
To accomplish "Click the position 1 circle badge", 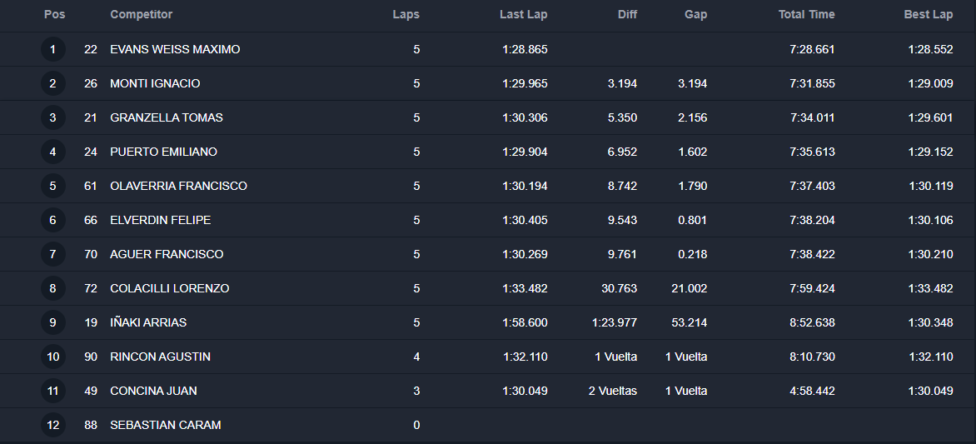I will [x=53, y=49].
